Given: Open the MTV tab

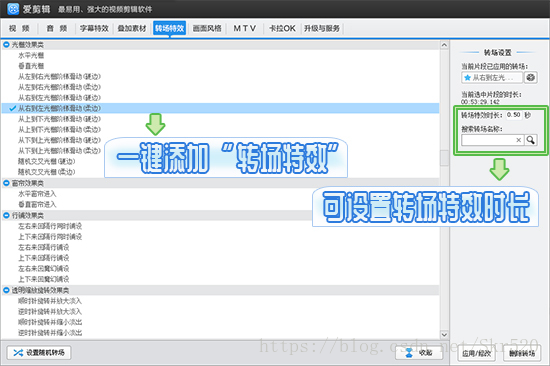Looking at the screenshot, I should [244, 28].
